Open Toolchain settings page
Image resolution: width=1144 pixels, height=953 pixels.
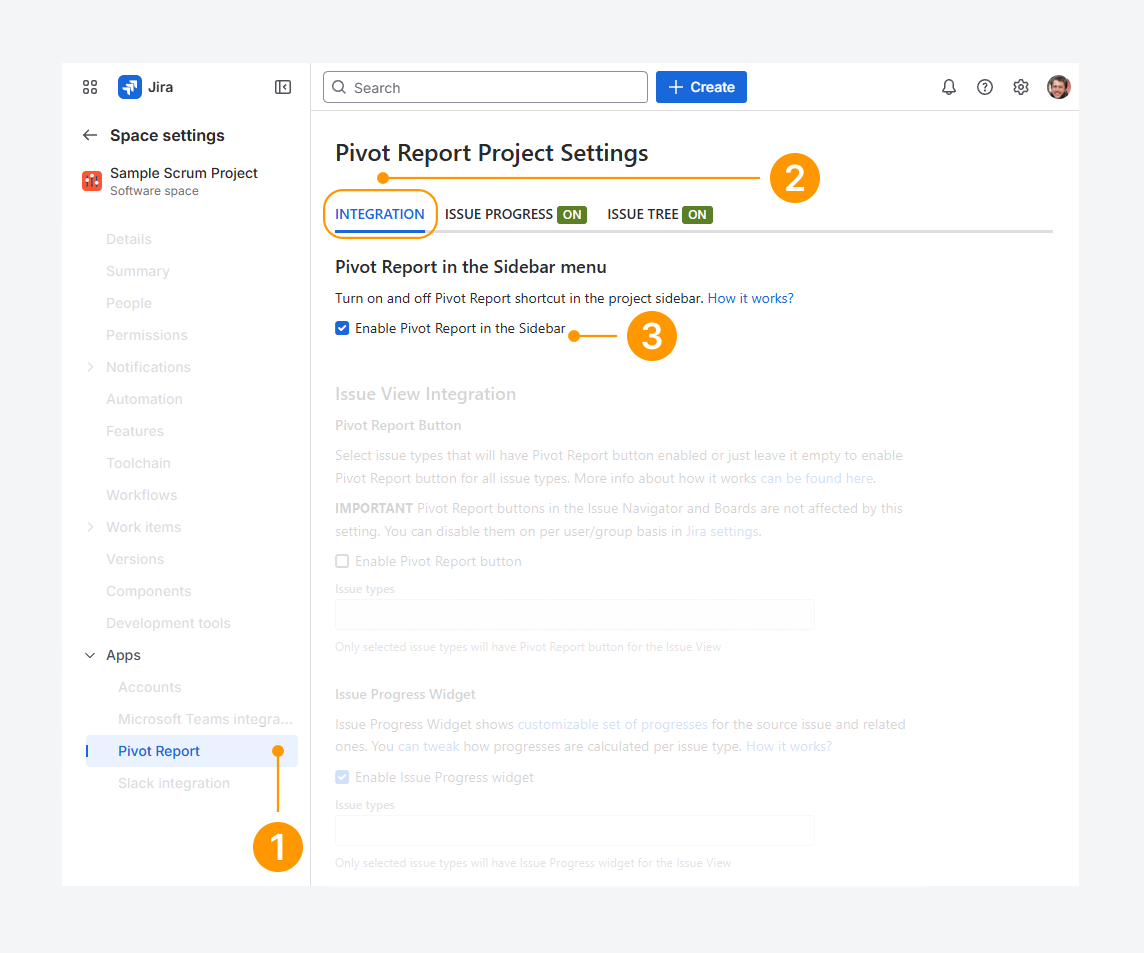[x=138, y=463]
